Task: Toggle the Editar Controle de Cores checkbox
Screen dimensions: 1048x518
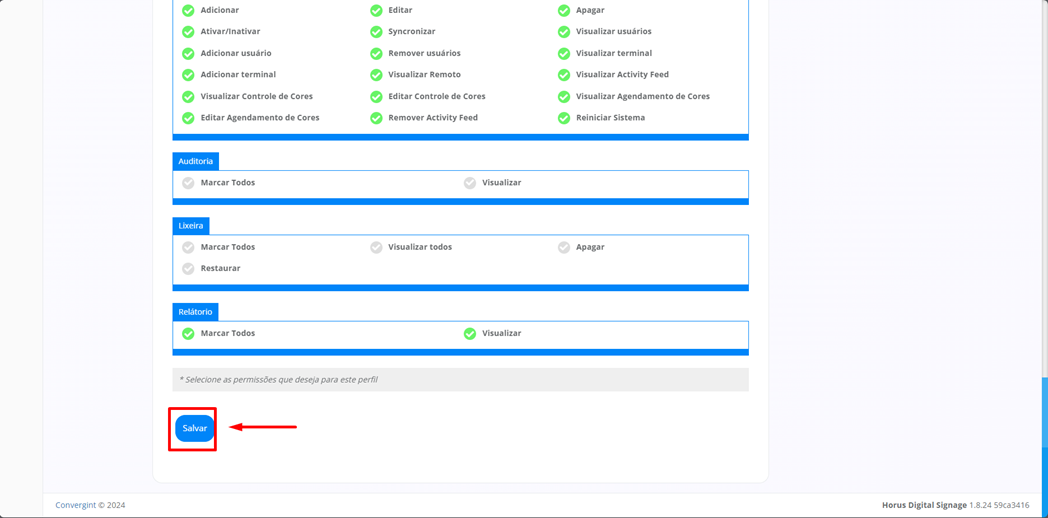Action: 376,96
